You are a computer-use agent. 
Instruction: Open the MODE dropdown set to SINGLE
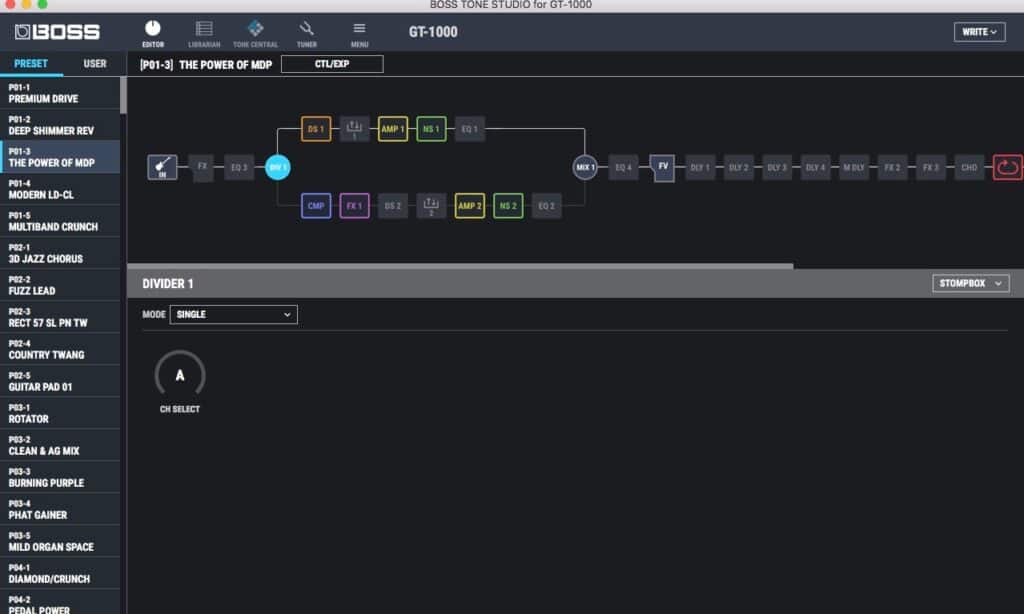click(x=234, y=314)
